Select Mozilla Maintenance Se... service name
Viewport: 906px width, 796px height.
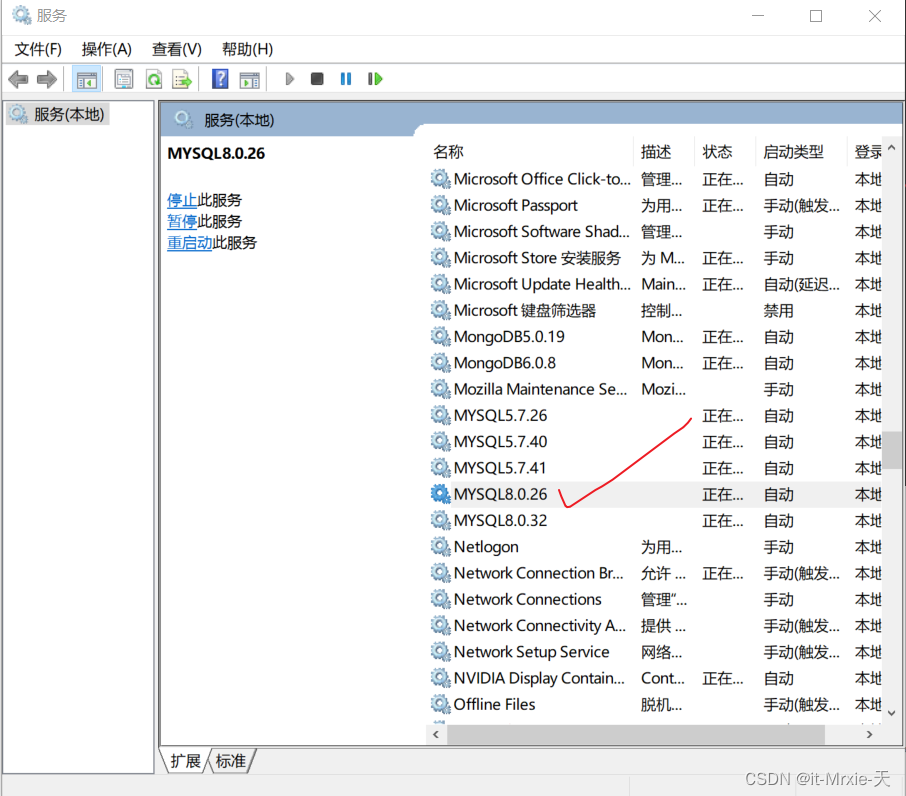coord(540,389)
